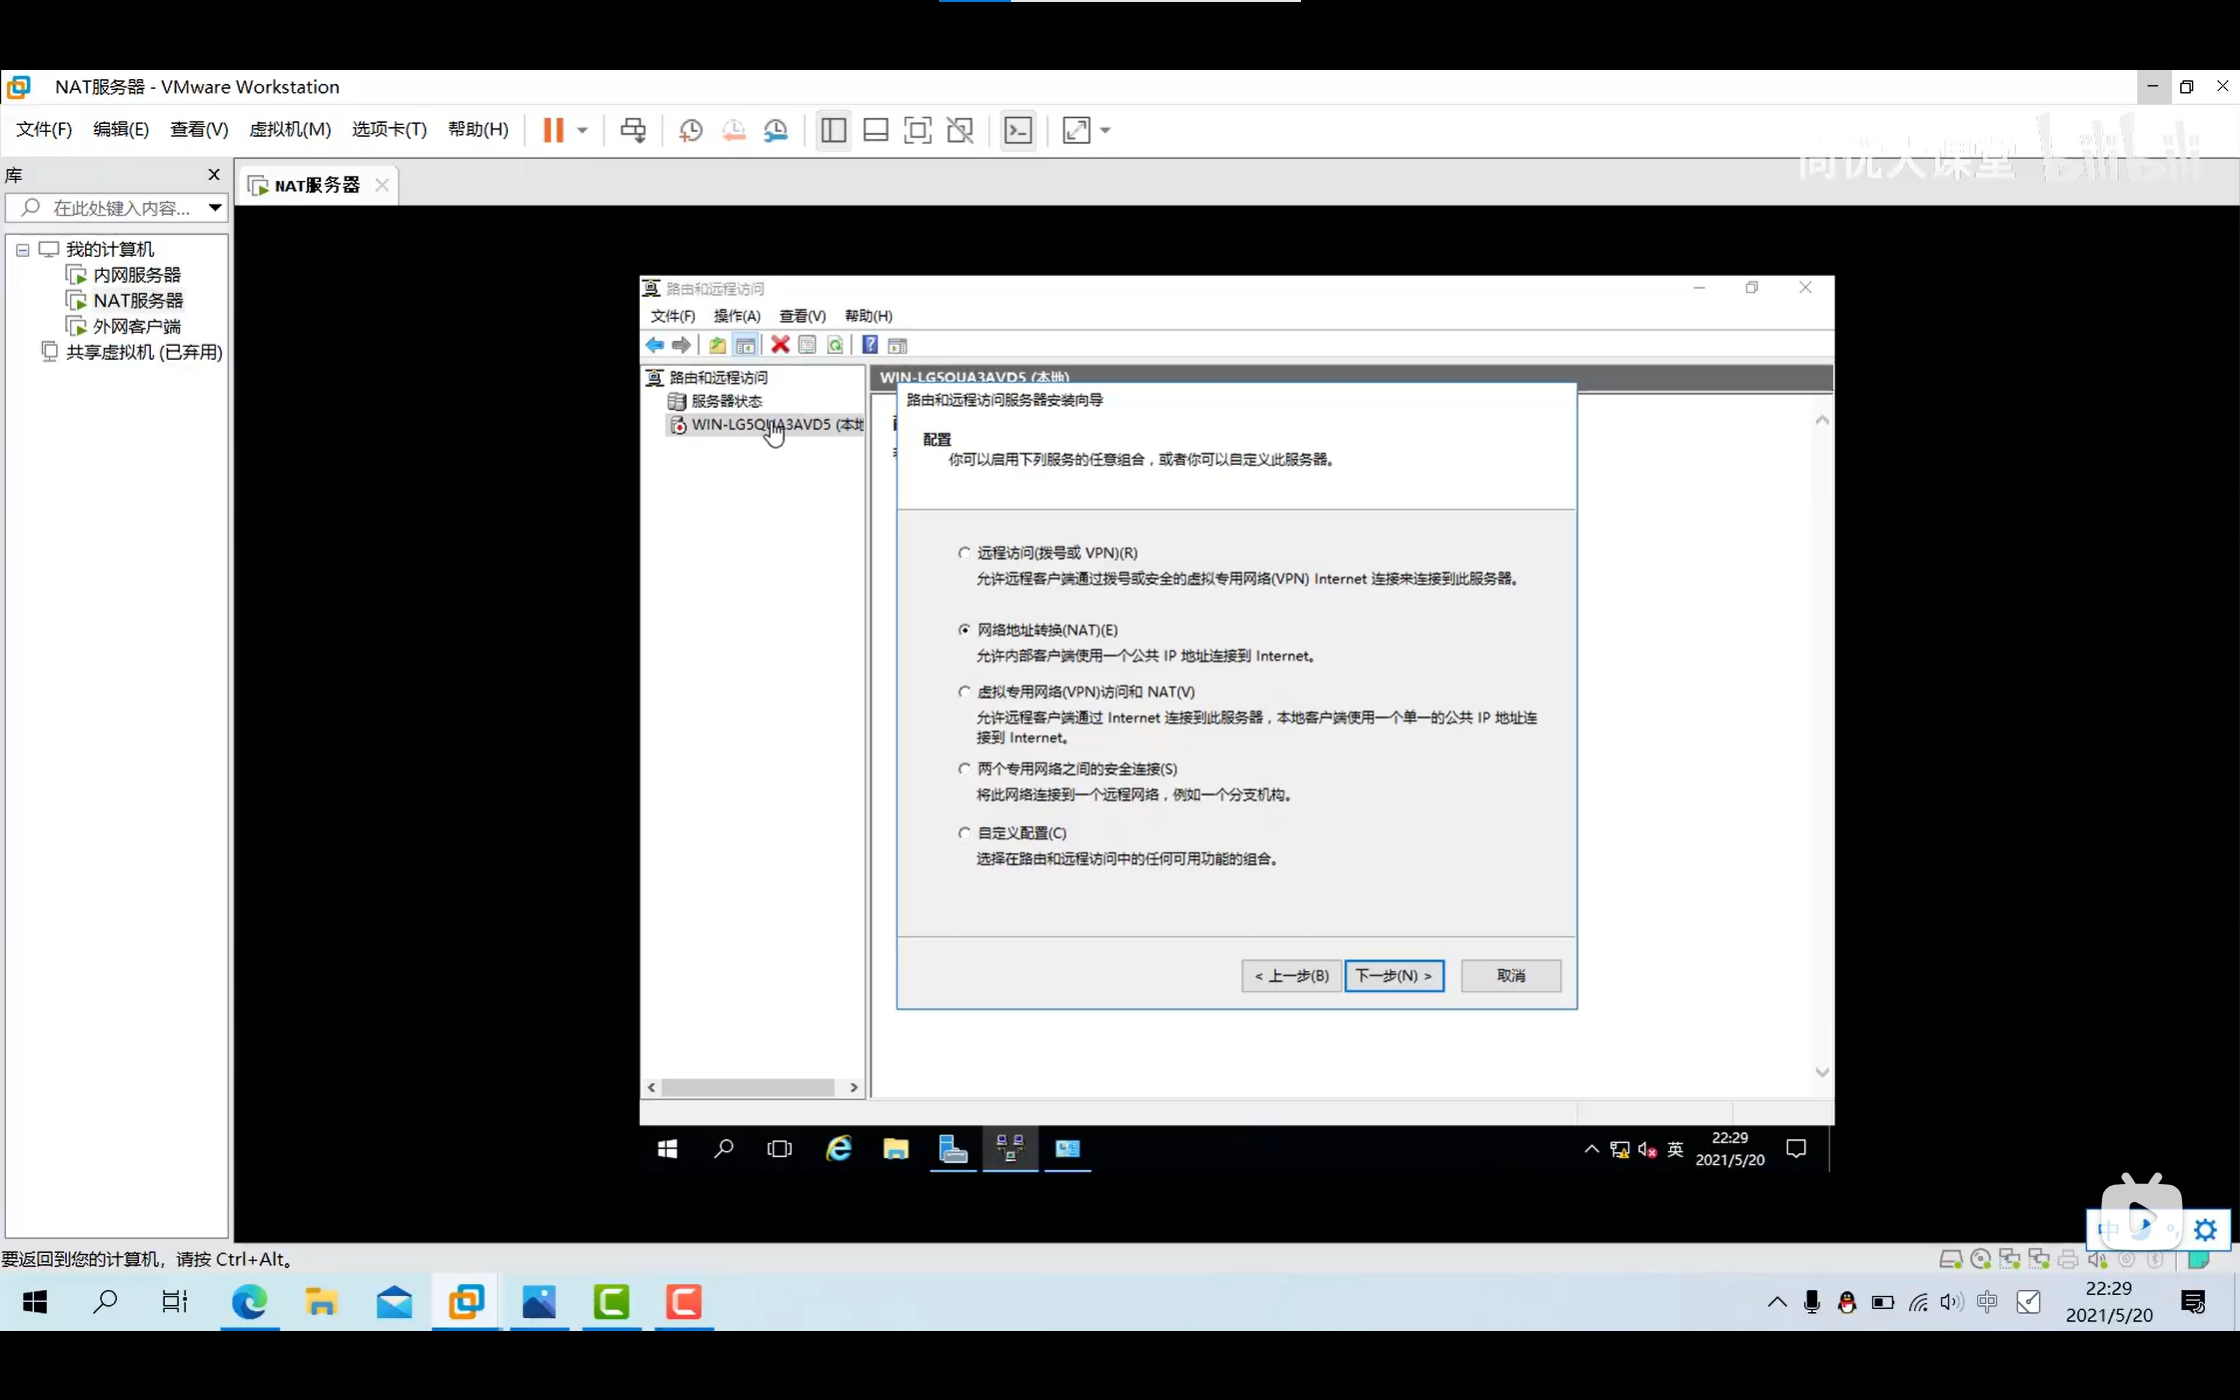The width and height of the screenshot is (2240, 1400).
Task: Open the library search dropdown arrow
Action: pyautogui.click(x=214, y=208)
